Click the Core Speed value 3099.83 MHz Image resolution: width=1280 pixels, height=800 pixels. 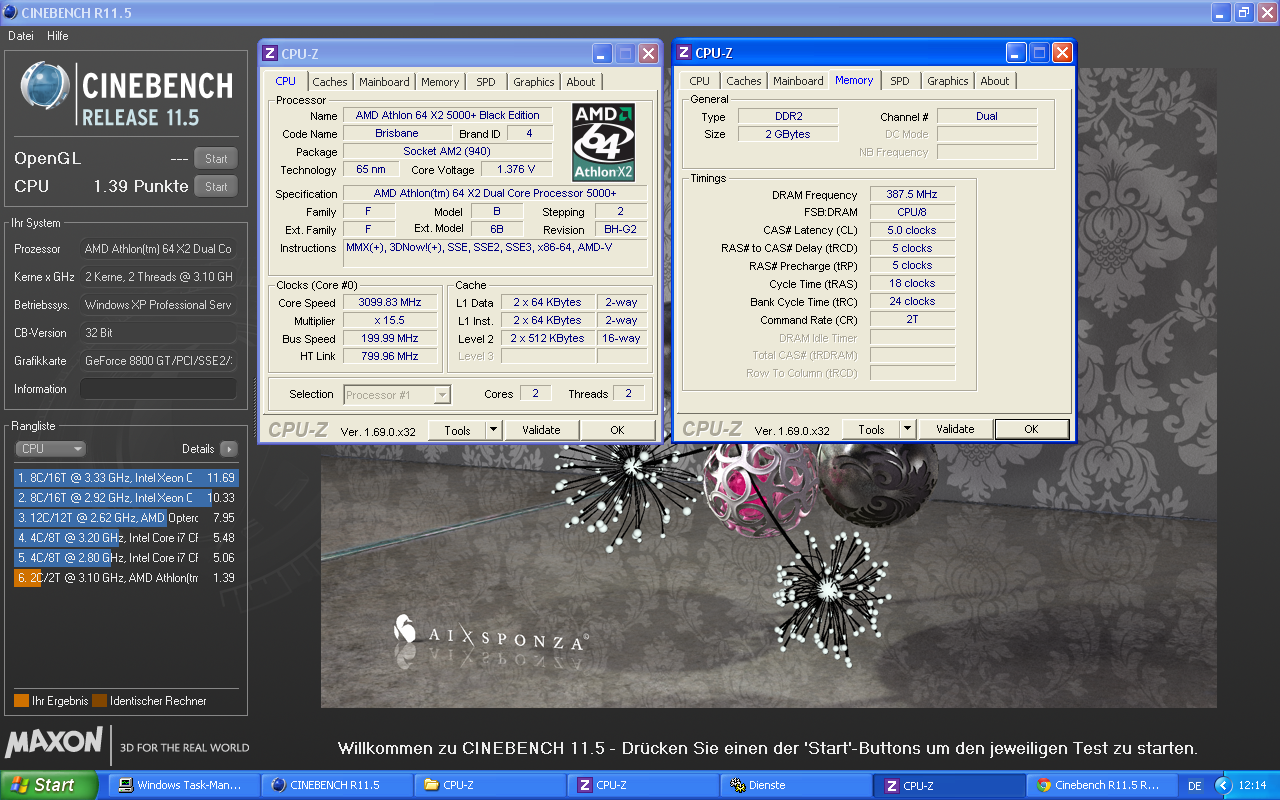tap(389, 302)
